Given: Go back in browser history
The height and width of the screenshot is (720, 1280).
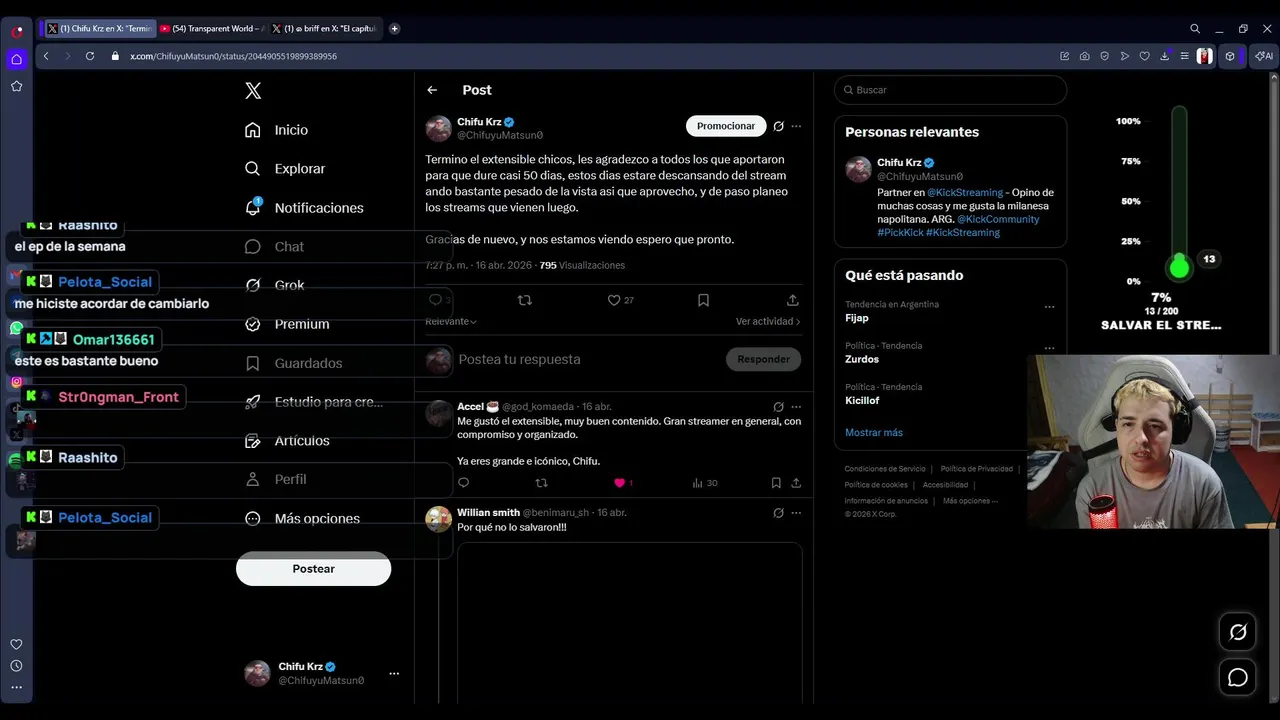Looking at the screenshot, I should pyautogui.click(x=46, y=56).
